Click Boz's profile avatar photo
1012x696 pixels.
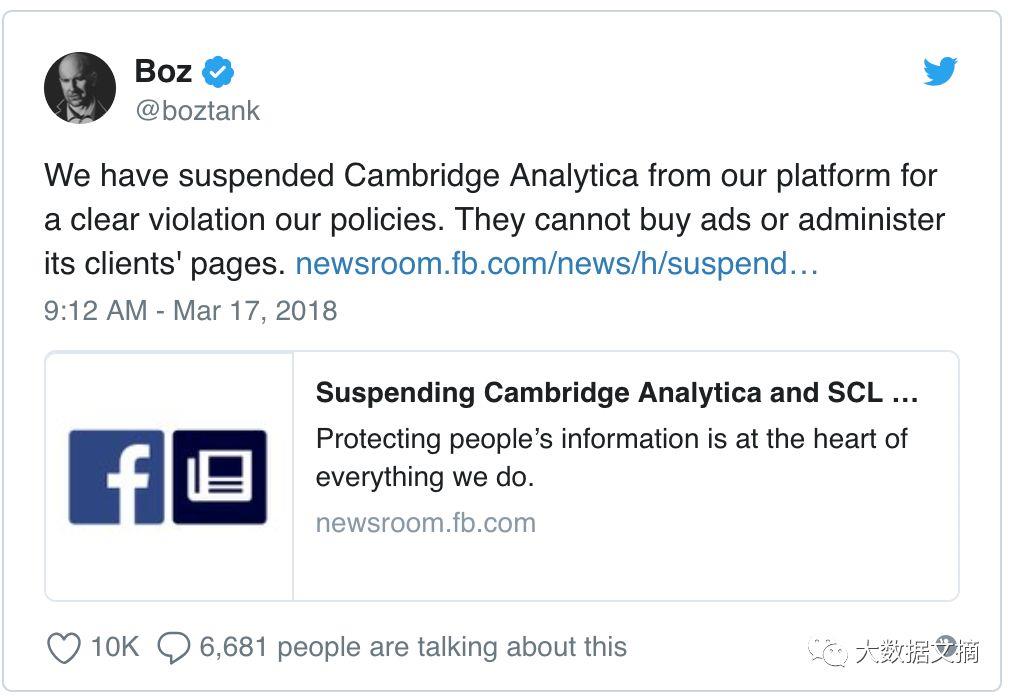point(80,88)
